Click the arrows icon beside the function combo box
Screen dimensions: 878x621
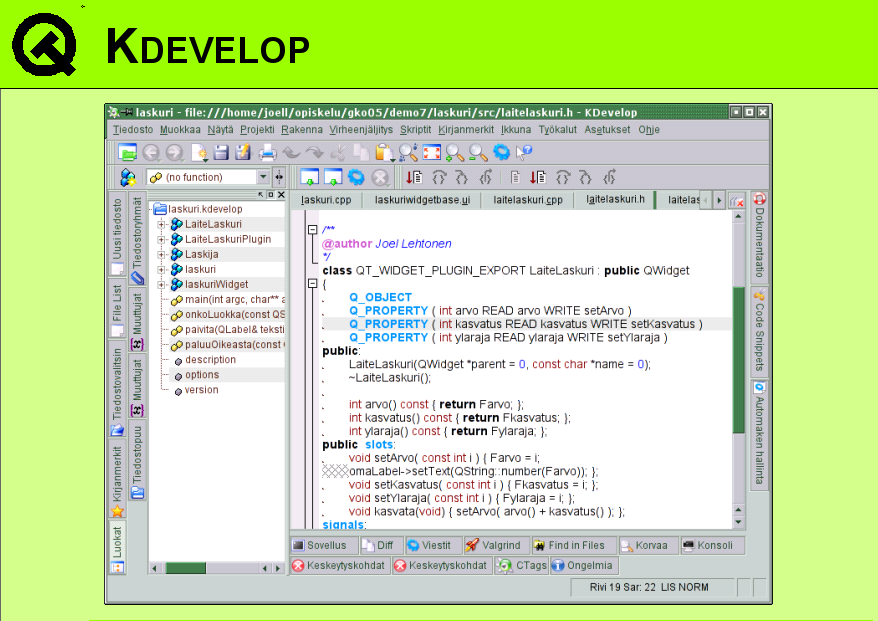(x=279, y=178)
